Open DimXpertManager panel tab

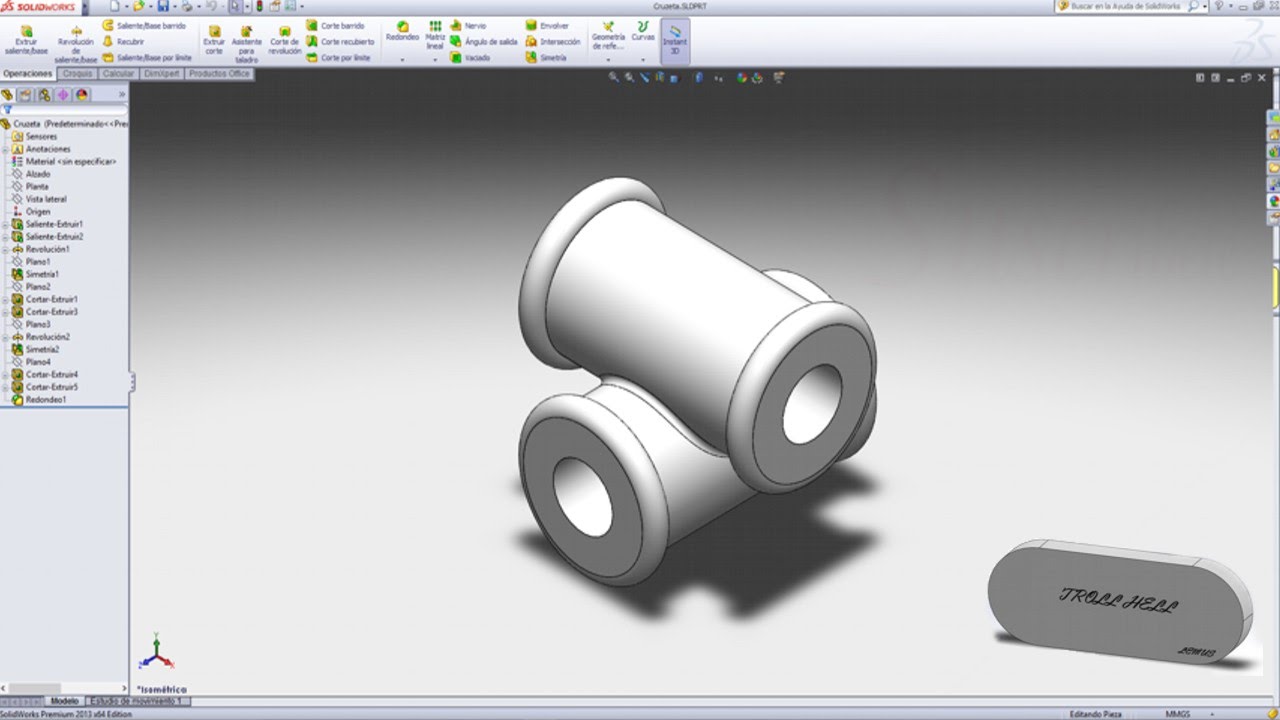63,95
